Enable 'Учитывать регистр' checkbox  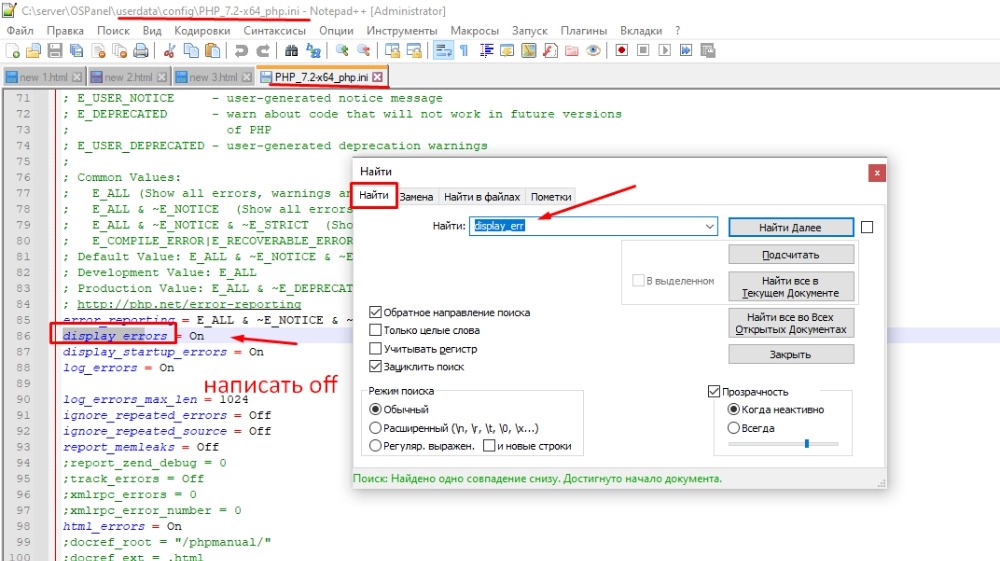tap(376, 349)
